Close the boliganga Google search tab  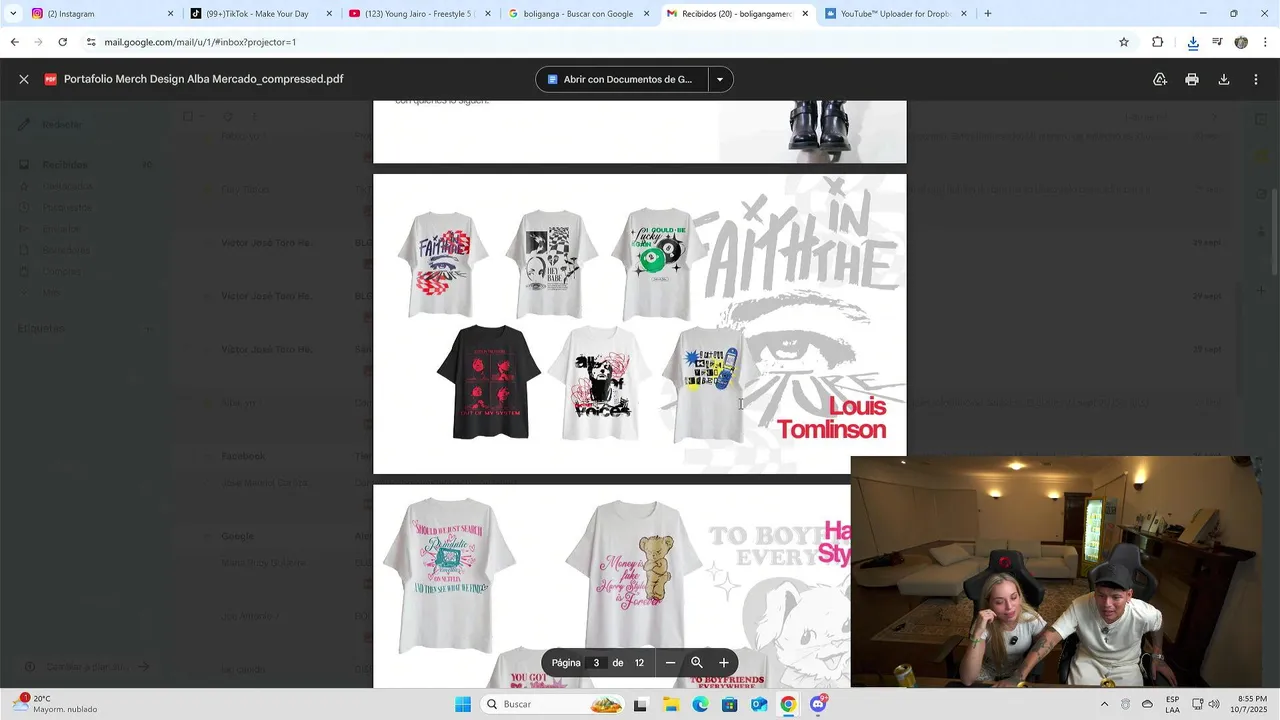[x=647, y=14]
